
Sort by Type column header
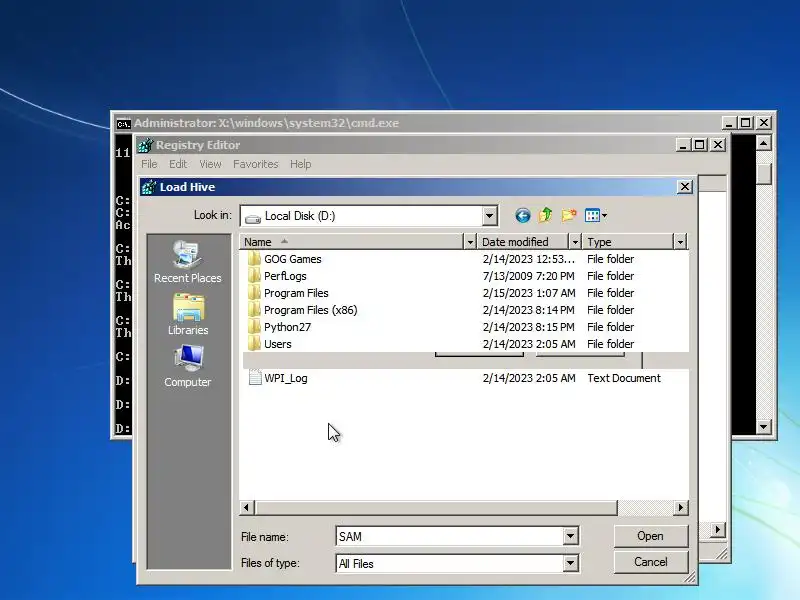[x=629, y=242]
